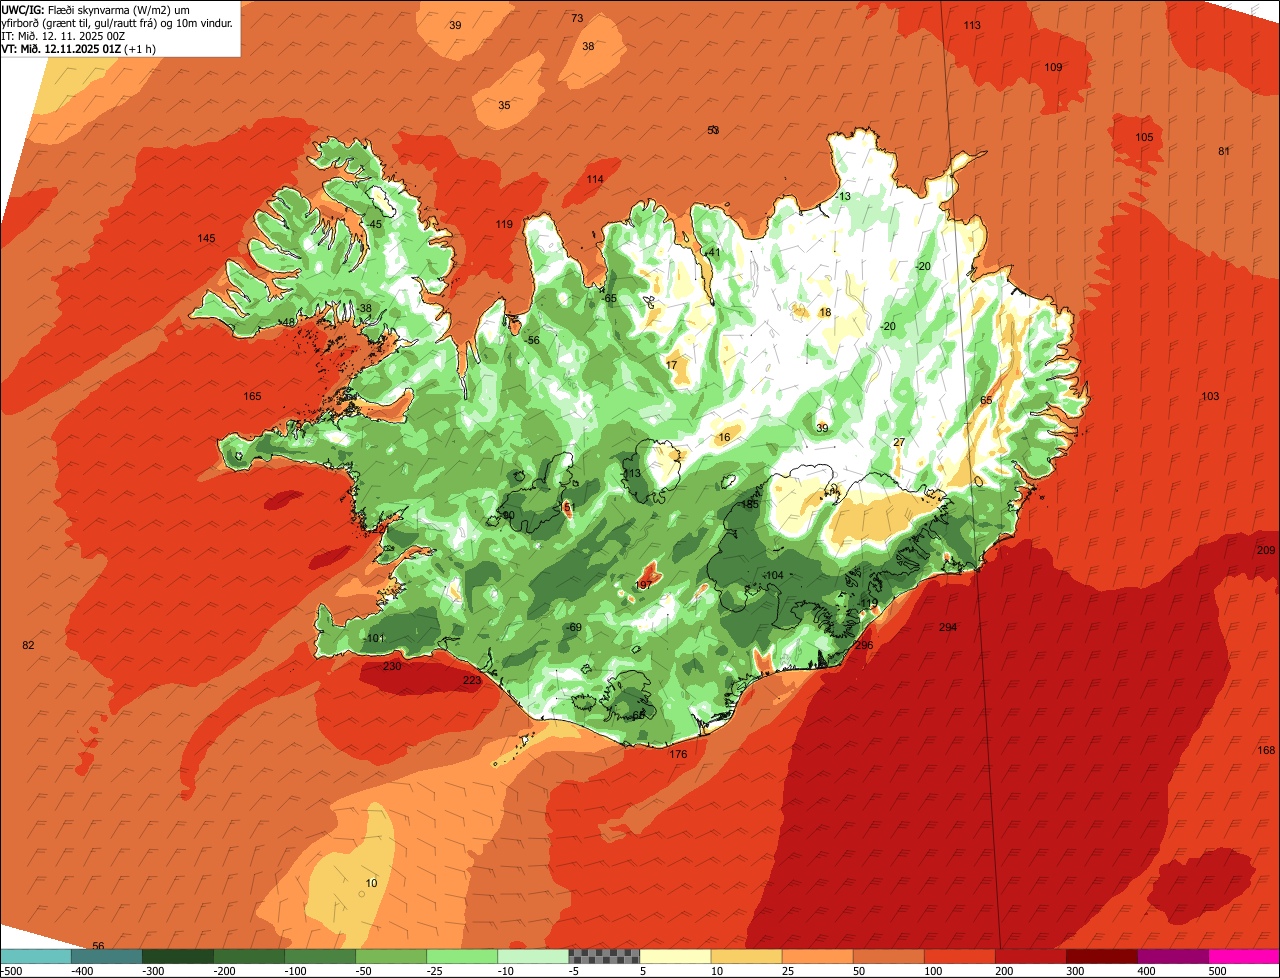The height and width of the screenshot is (978, 1280).
Task: Click the value "176" south of the coast
Action: point(678,754)
